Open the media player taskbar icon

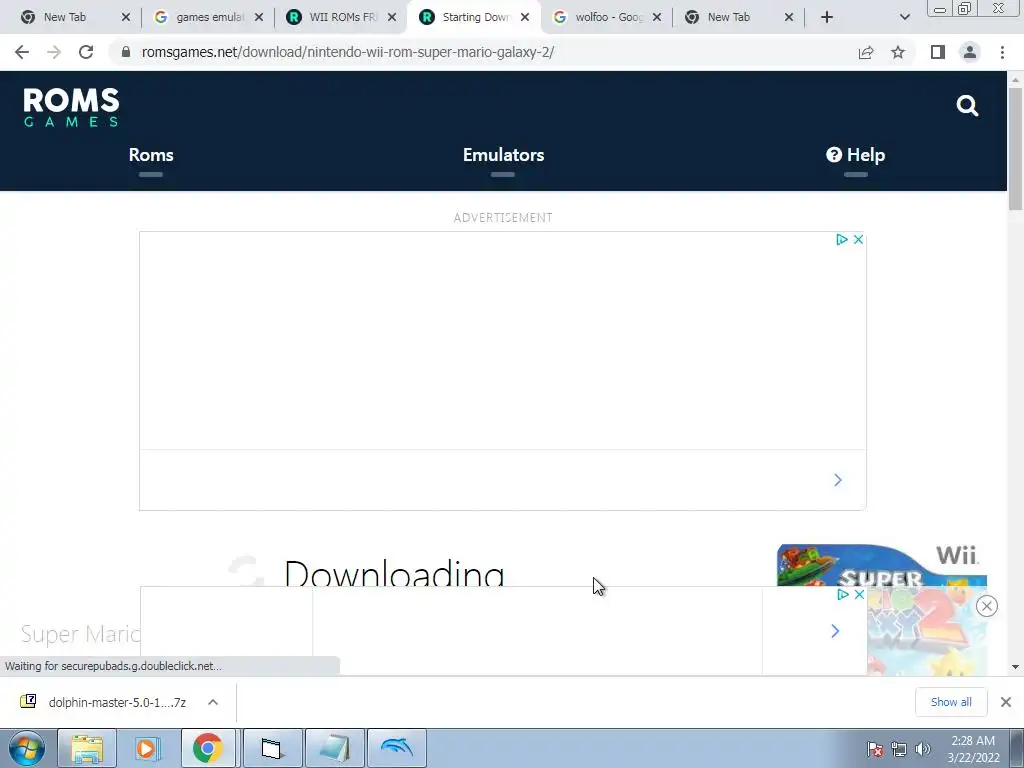point(148,748)
